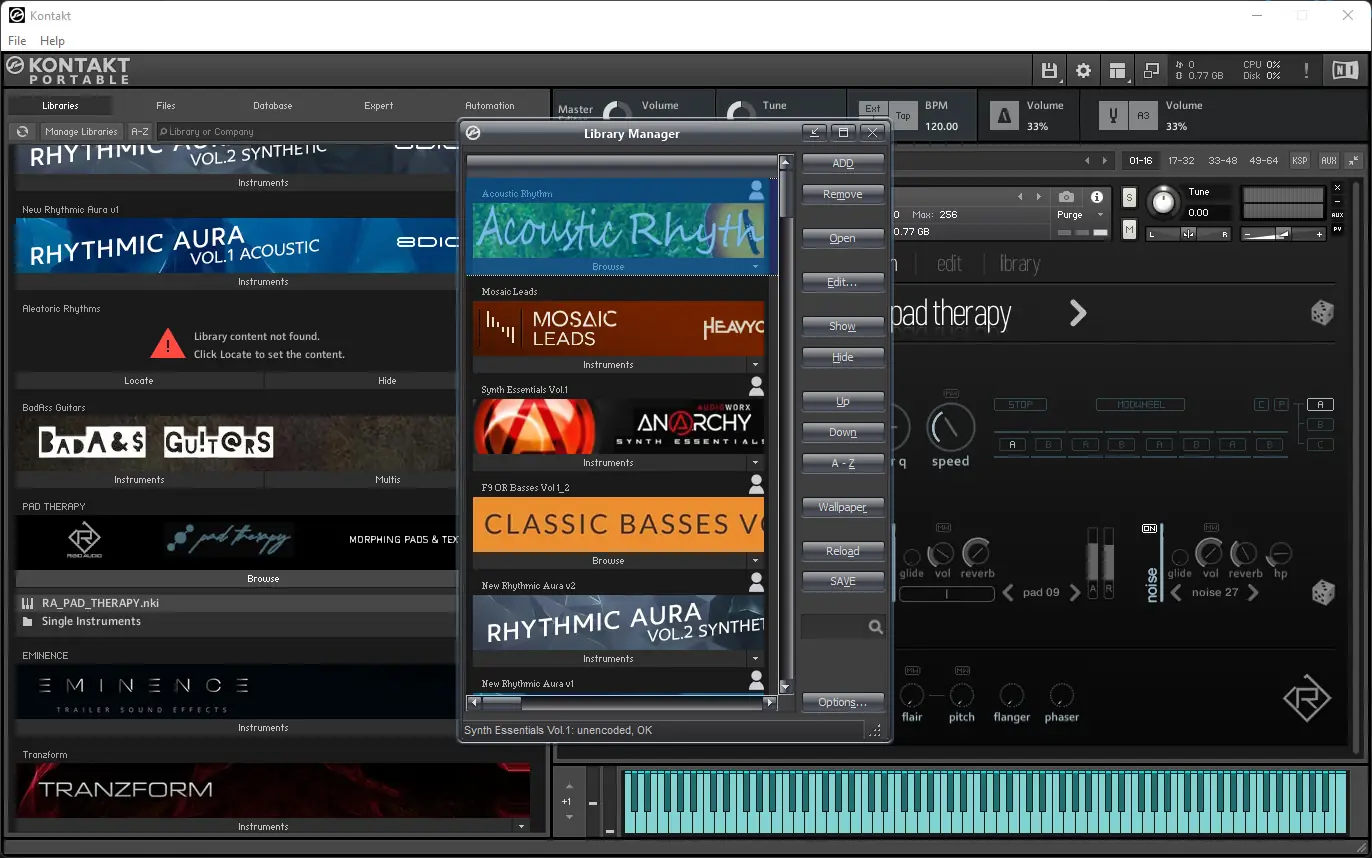Expand Mosaic Leads Instruments dropdown arrow
This screenshot has height=858, width=1372.
coord(756,365)
